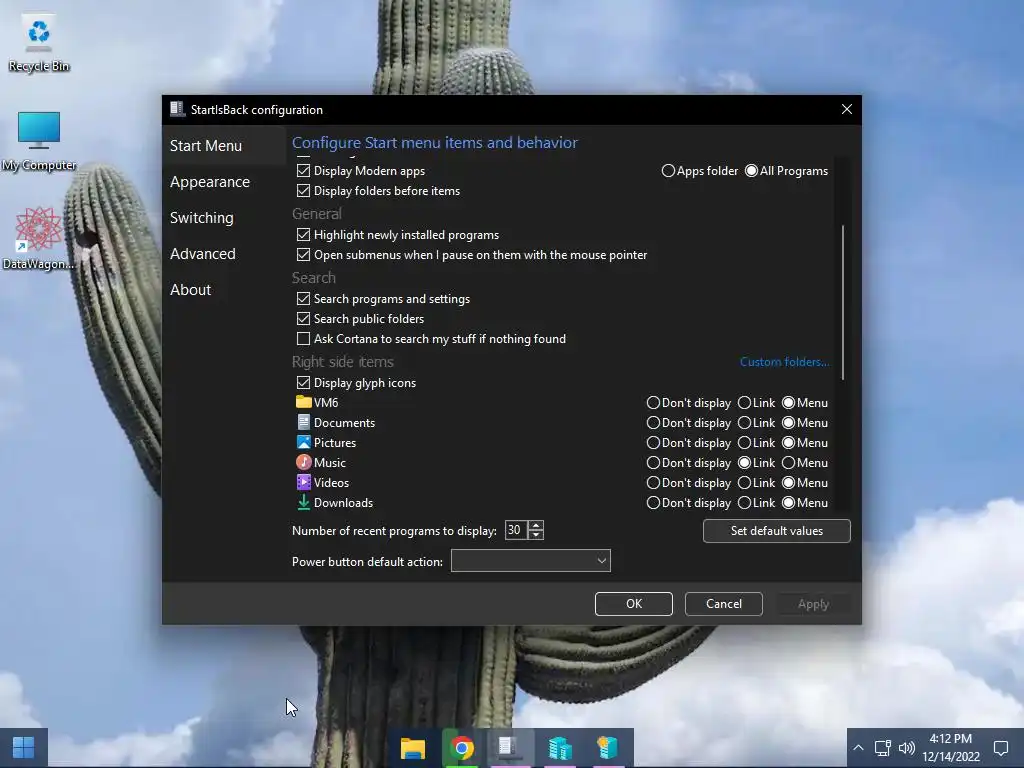This screenshot has height=768, width=1024.
Task: Set Videos to Link
Action: coord(744,483)
